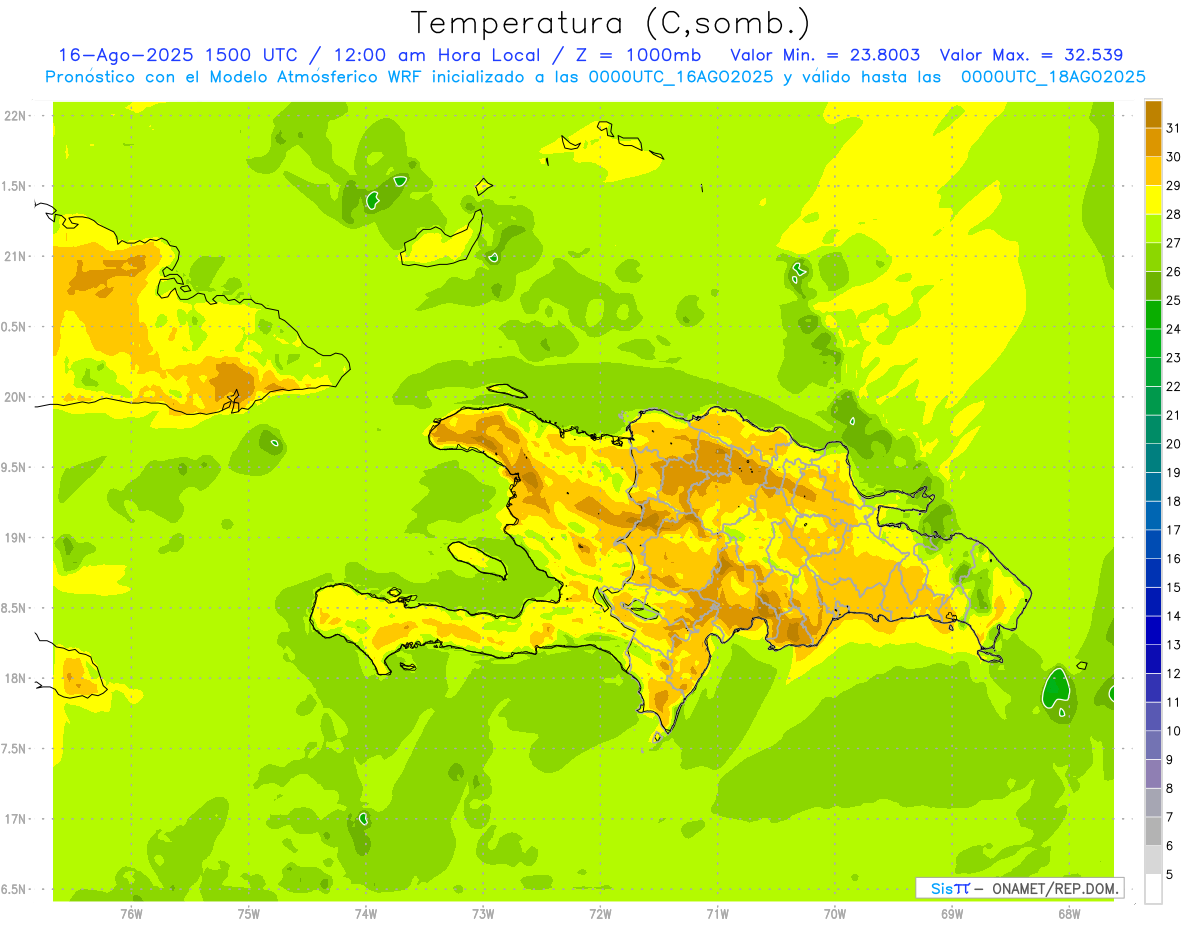Click the legend value '13'
The height and width of the screenshot is (927, 1200).
pyautogui.click(x=1173, y=645)
